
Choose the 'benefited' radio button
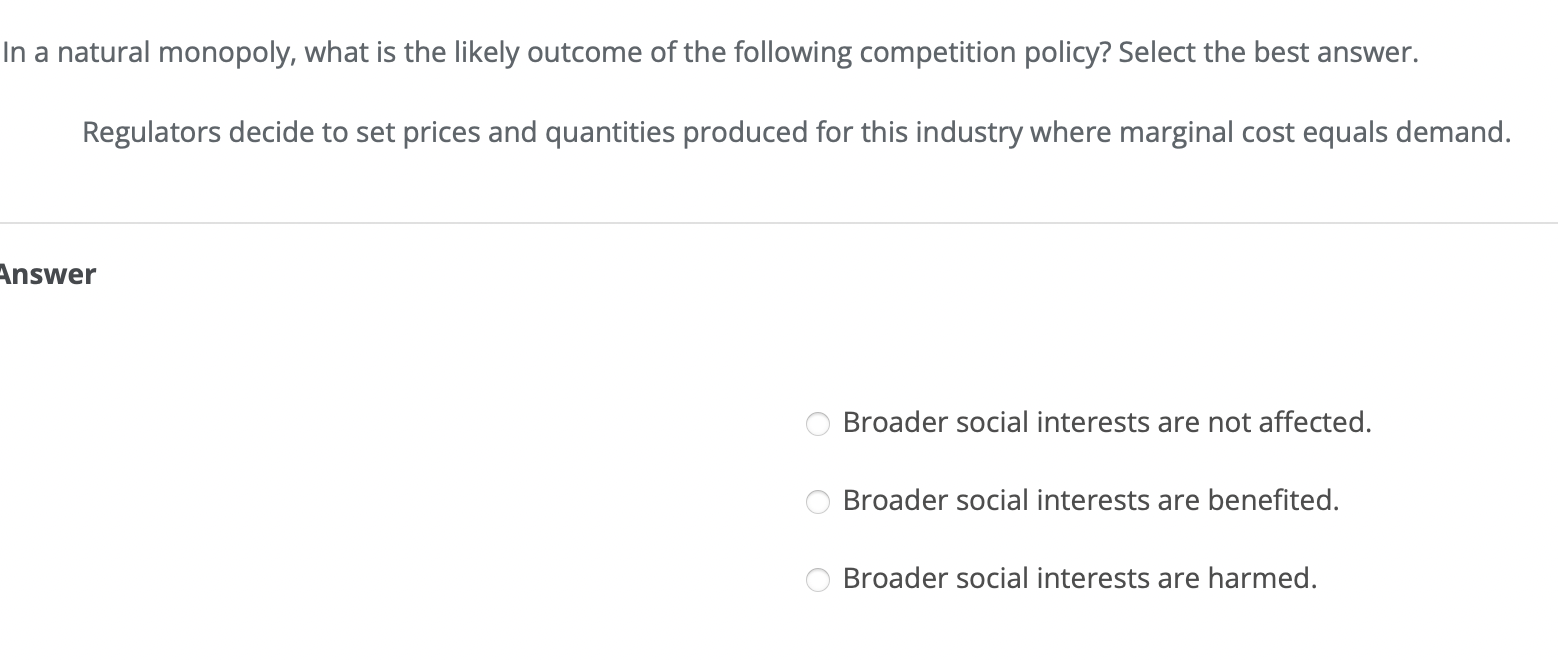pos(818,502)
